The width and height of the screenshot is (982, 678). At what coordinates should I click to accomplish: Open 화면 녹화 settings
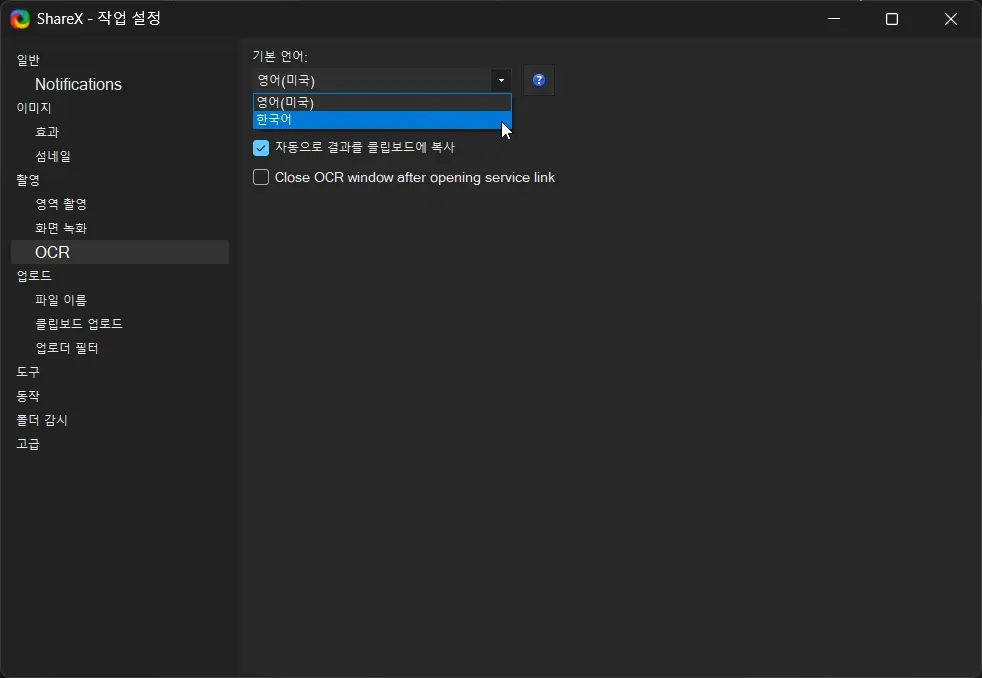coord(61,228)
